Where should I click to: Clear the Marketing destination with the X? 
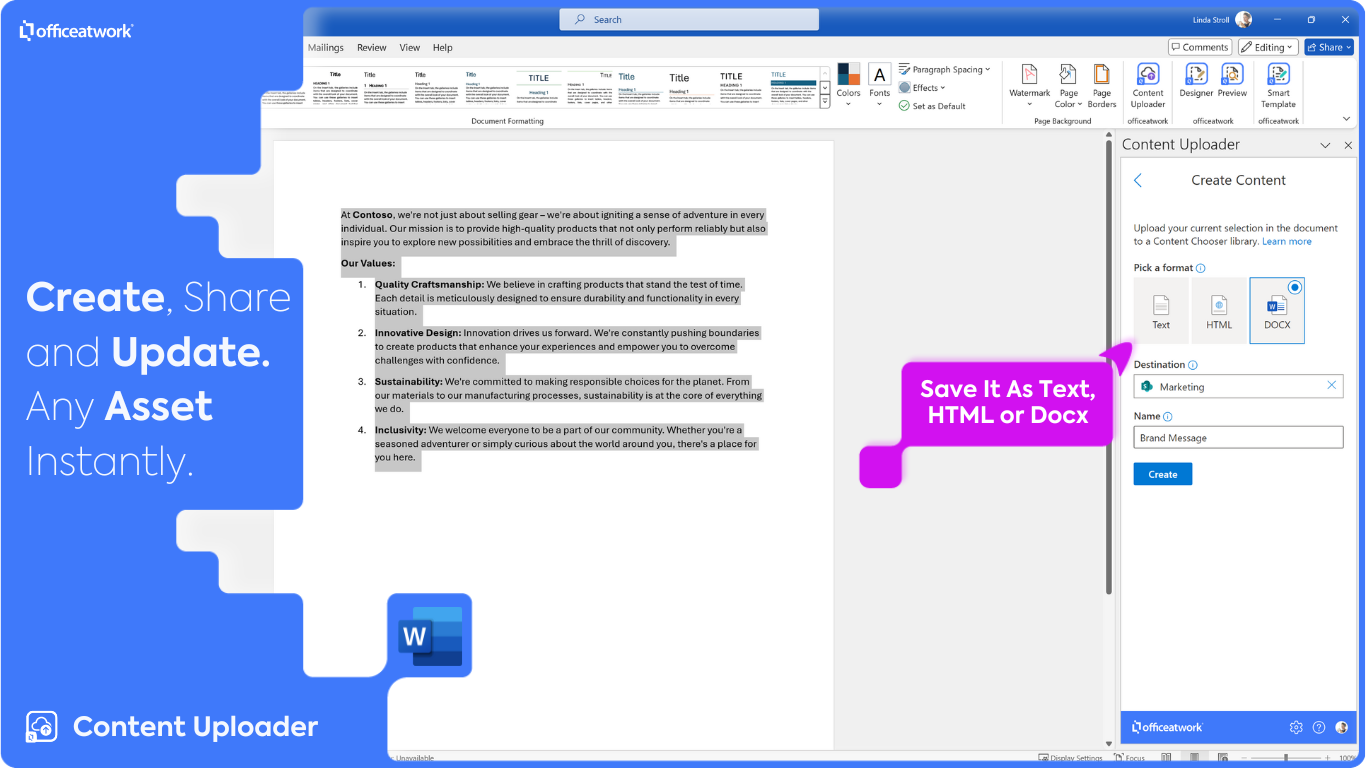(1331, 385)
